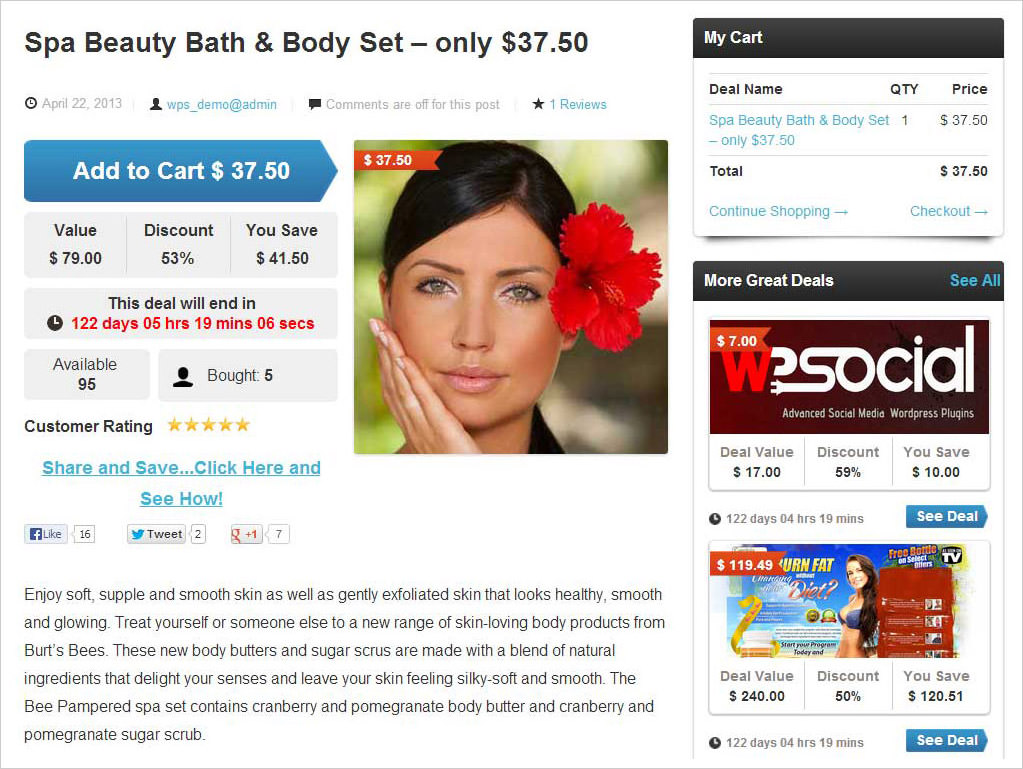
Task: Click See Deal for the WPSocial deal
Action: click(x=947, y=517)
